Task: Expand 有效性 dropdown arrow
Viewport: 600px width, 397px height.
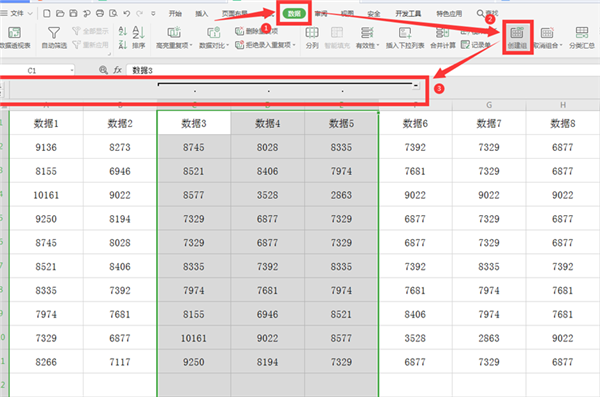Action: pyautogui.click(x=378, y=46)
